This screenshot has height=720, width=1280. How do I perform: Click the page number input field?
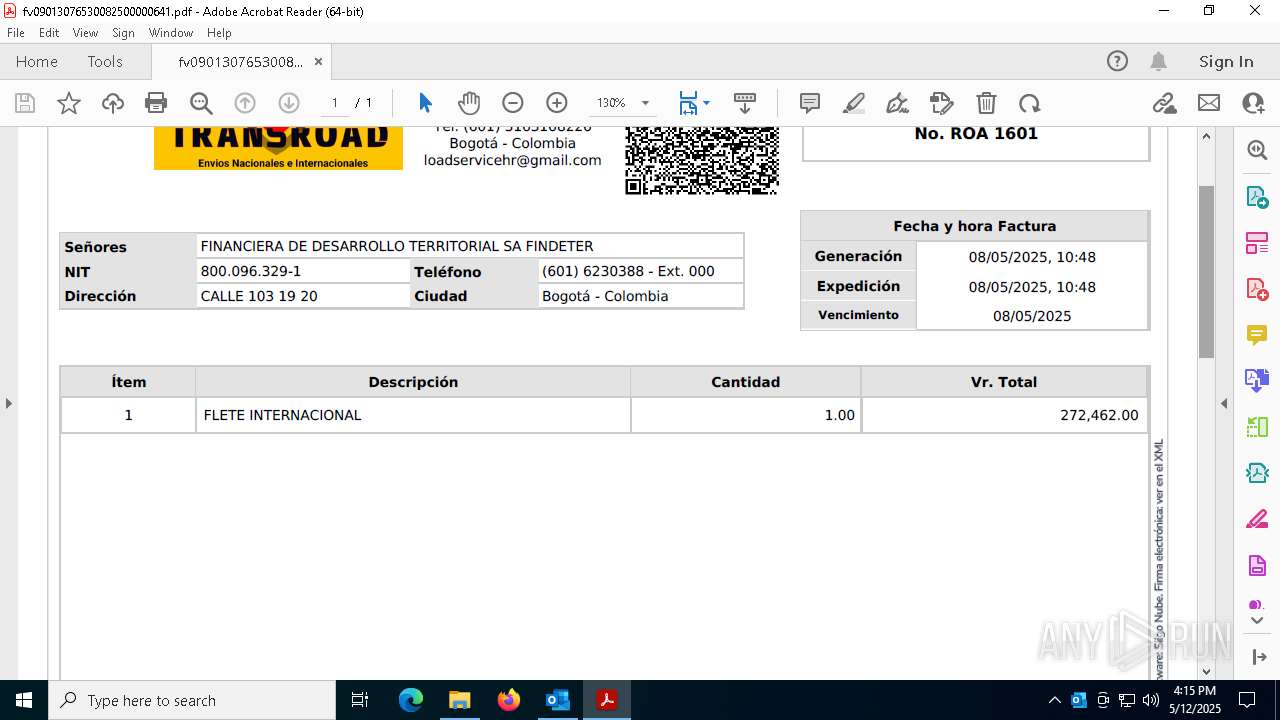(334, 103)
